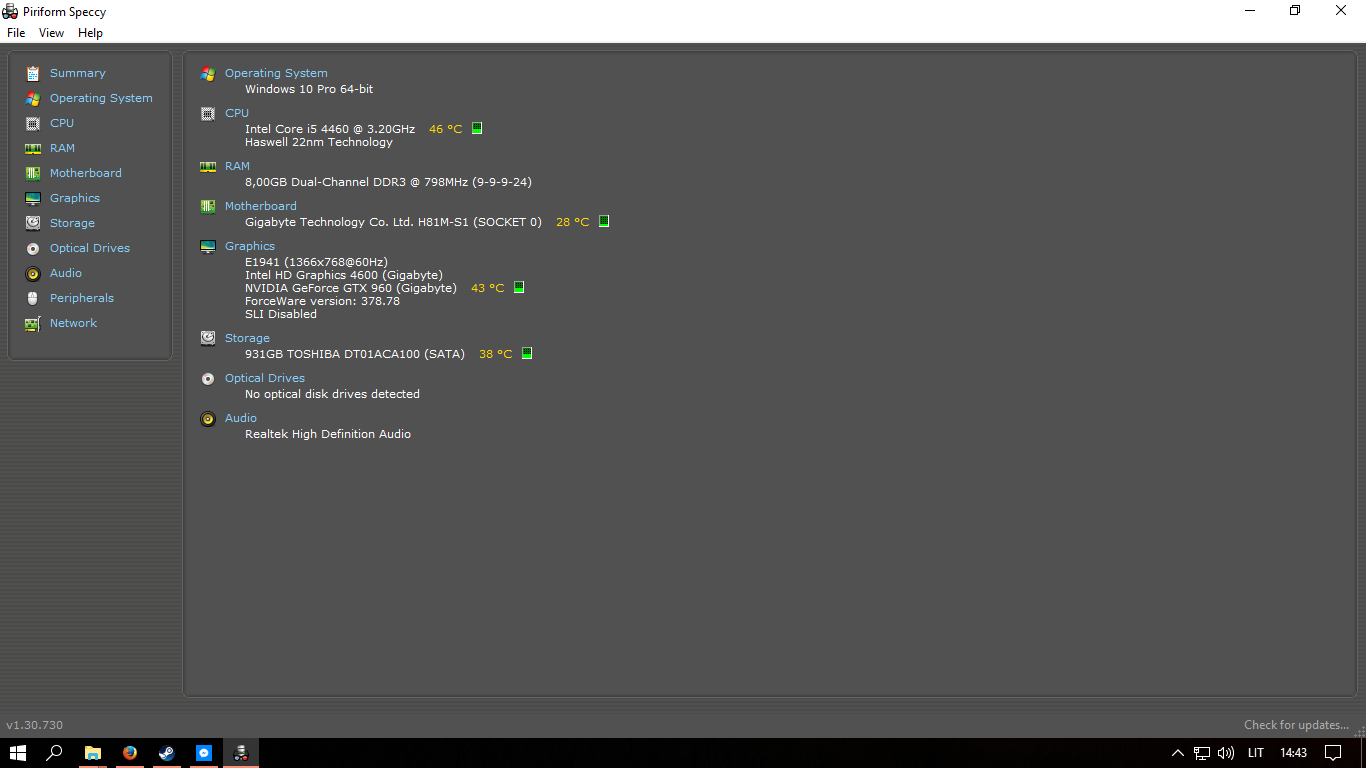Image resolution: width=1366 pixels, height=768 pixels.
Task: Click the CPU chip icon in sidebar
Action: (33, 123)
